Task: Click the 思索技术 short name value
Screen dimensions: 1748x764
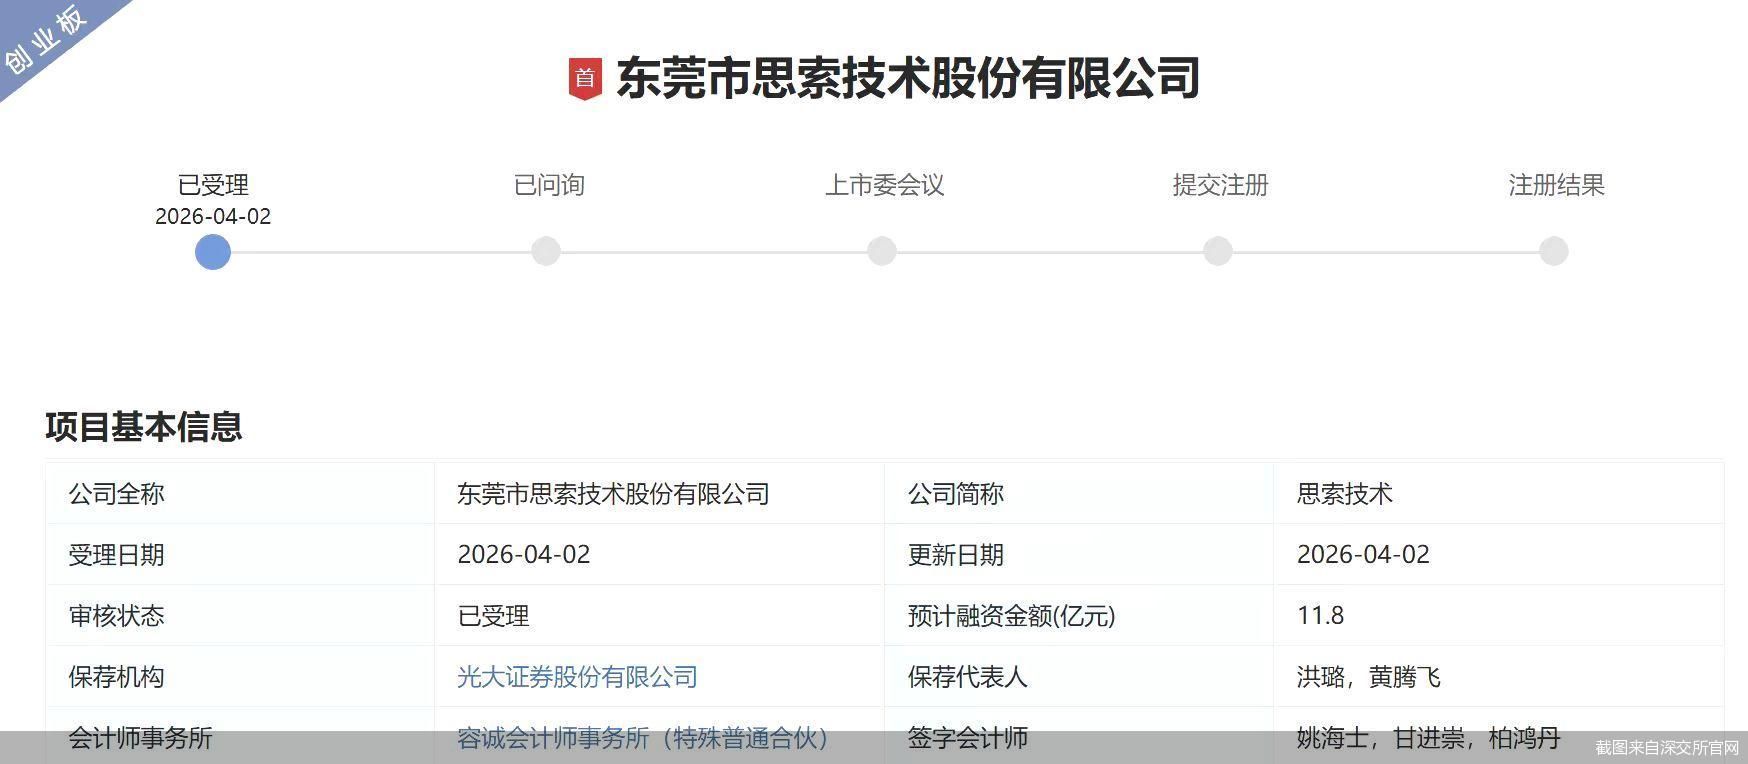Action: coord(1345,494)
